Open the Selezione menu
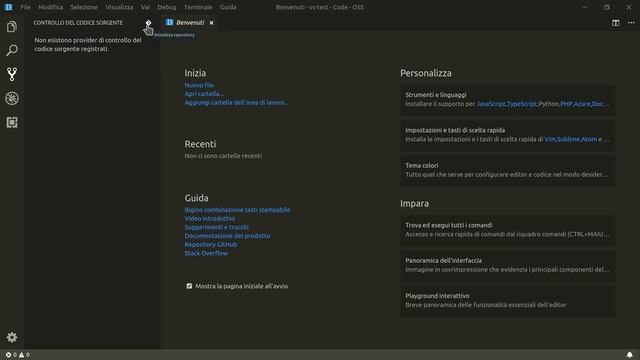This screenshot has height=360, width=640. coord(84,7)
